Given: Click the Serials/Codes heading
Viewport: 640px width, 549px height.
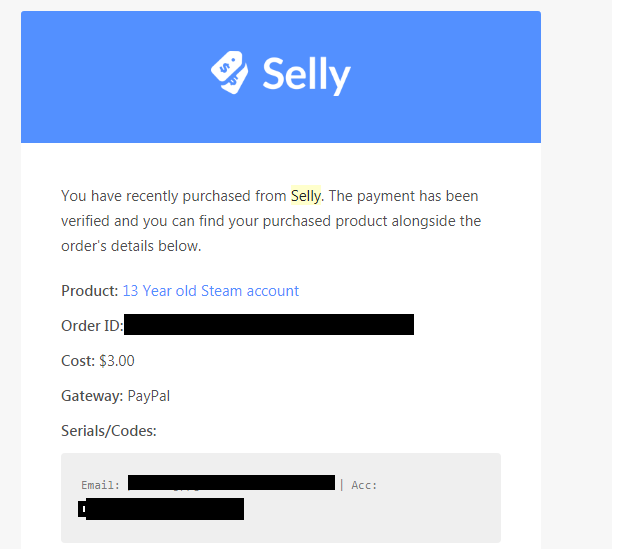Looking at the screenshot, I should point(109,431).
